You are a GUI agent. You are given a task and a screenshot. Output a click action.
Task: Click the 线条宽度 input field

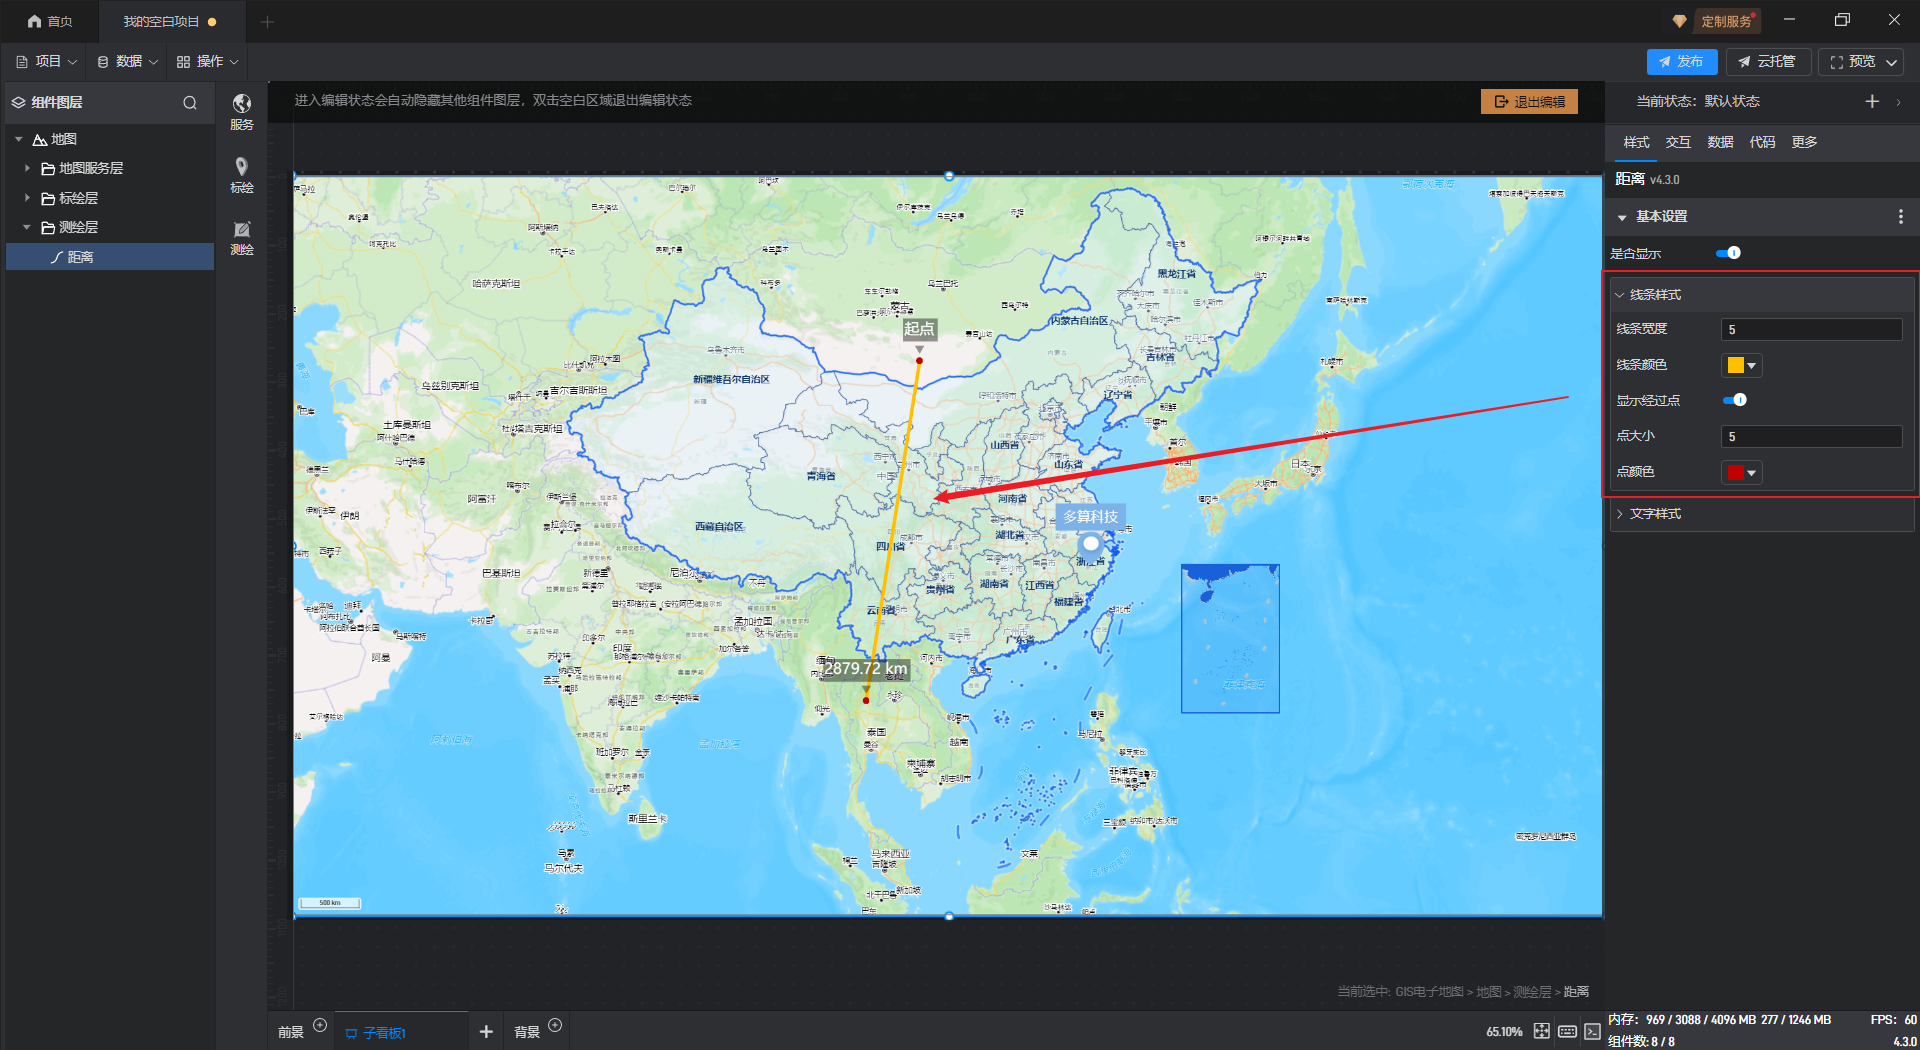click(x=1811, y=329)
